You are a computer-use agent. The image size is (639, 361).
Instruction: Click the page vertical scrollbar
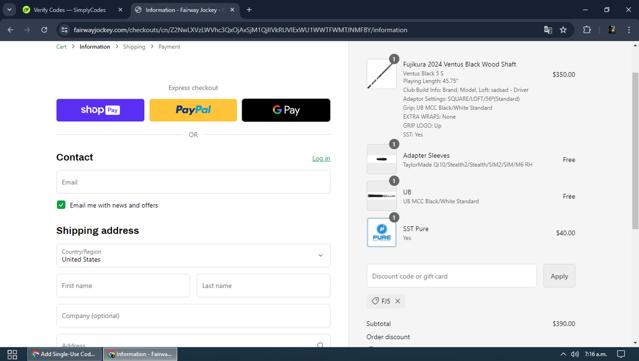tap(635, 151)
